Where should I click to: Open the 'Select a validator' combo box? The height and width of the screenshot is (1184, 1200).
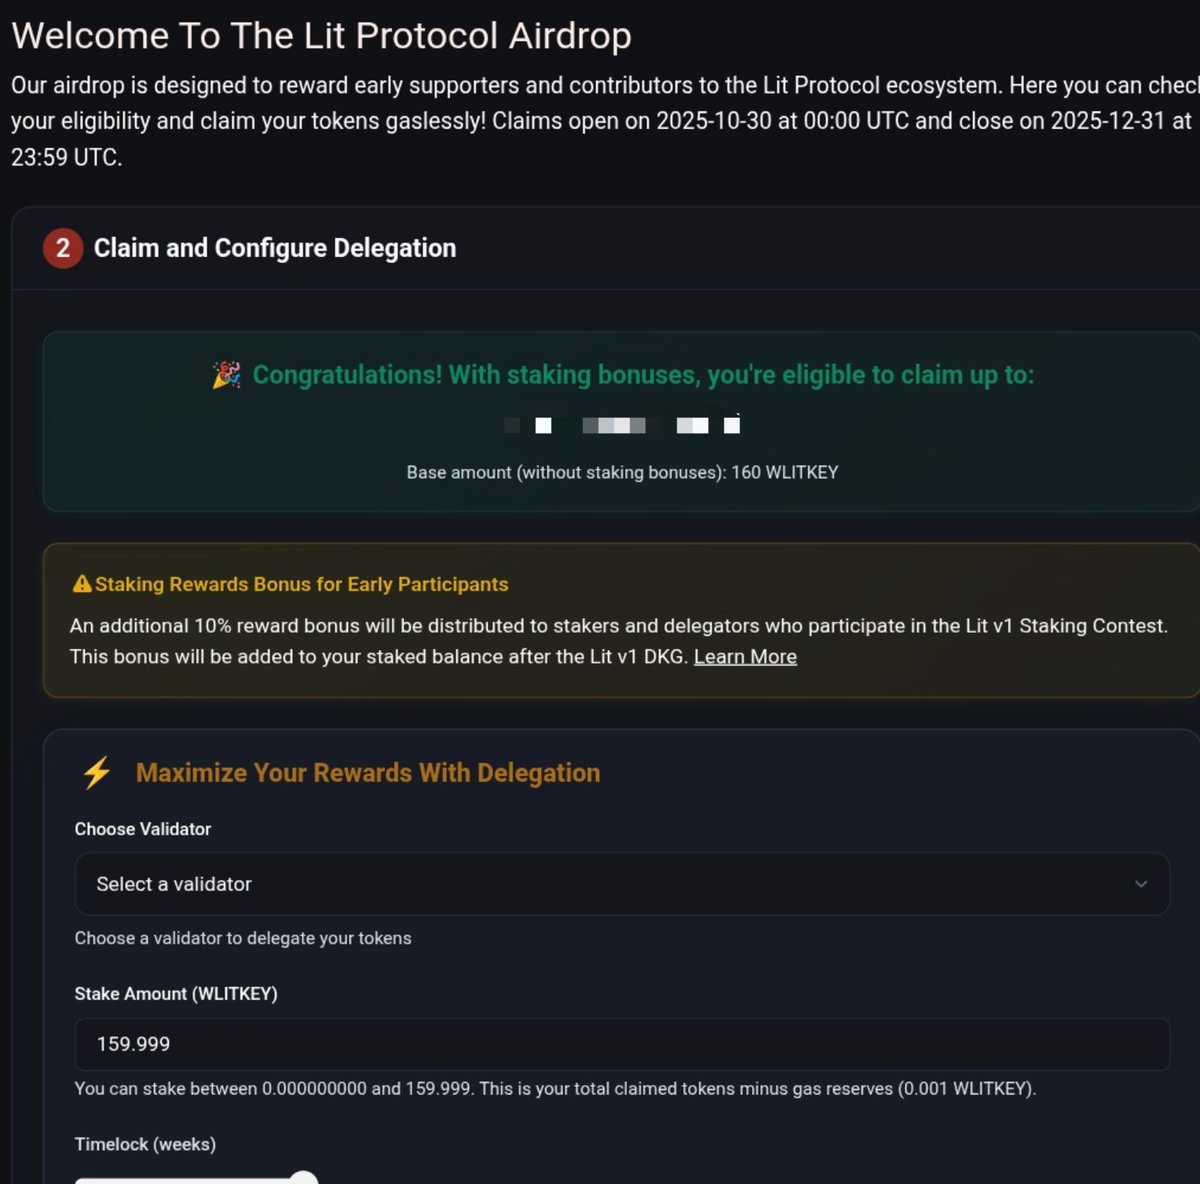click(x=620, y=884)
